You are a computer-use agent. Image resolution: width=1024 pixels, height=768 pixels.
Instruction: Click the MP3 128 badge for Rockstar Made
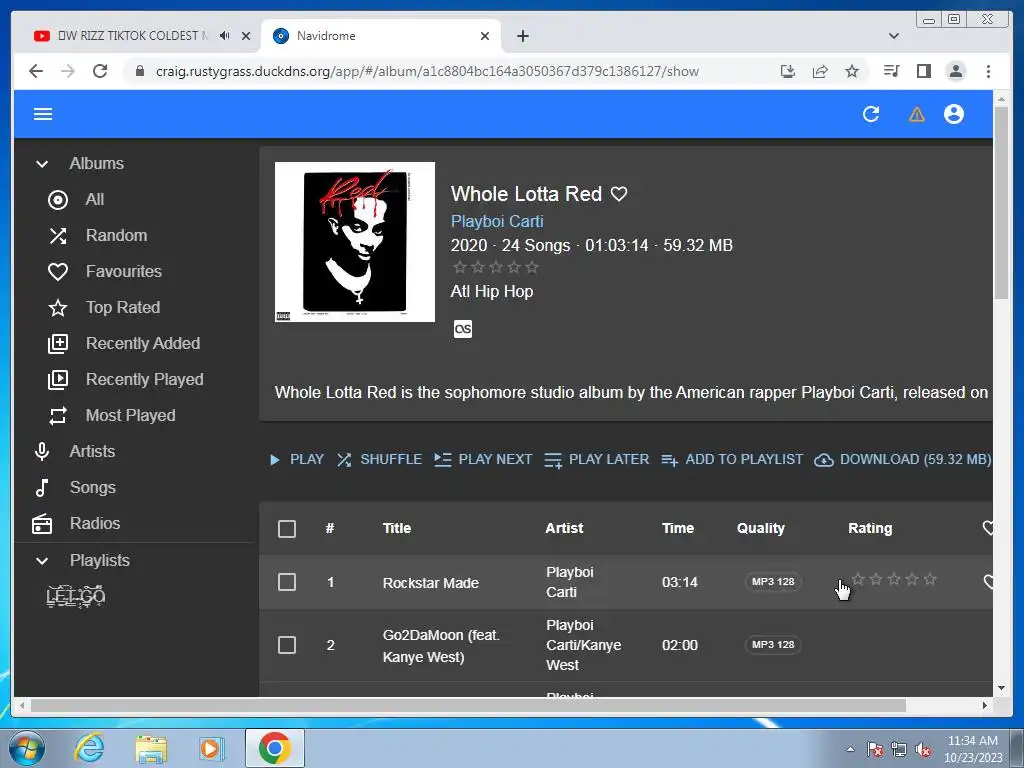(x=773, y=582)
